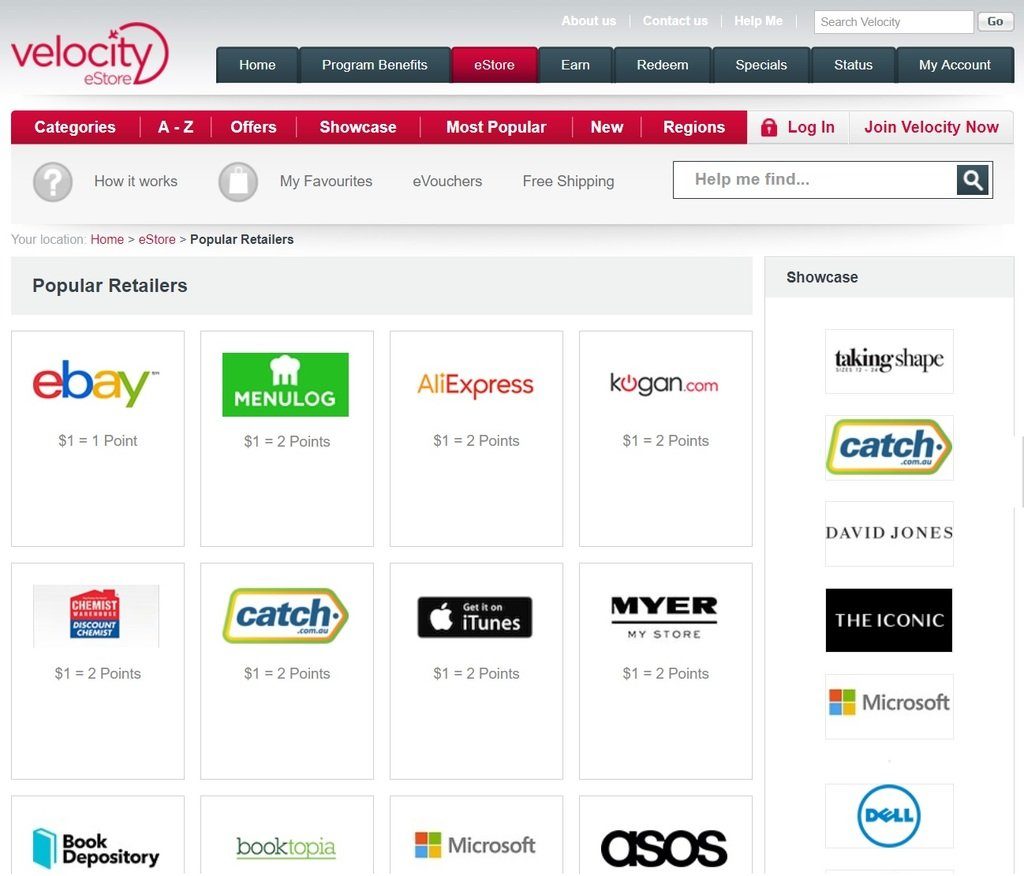Open the Program Benefits tab

coord(374,65)
